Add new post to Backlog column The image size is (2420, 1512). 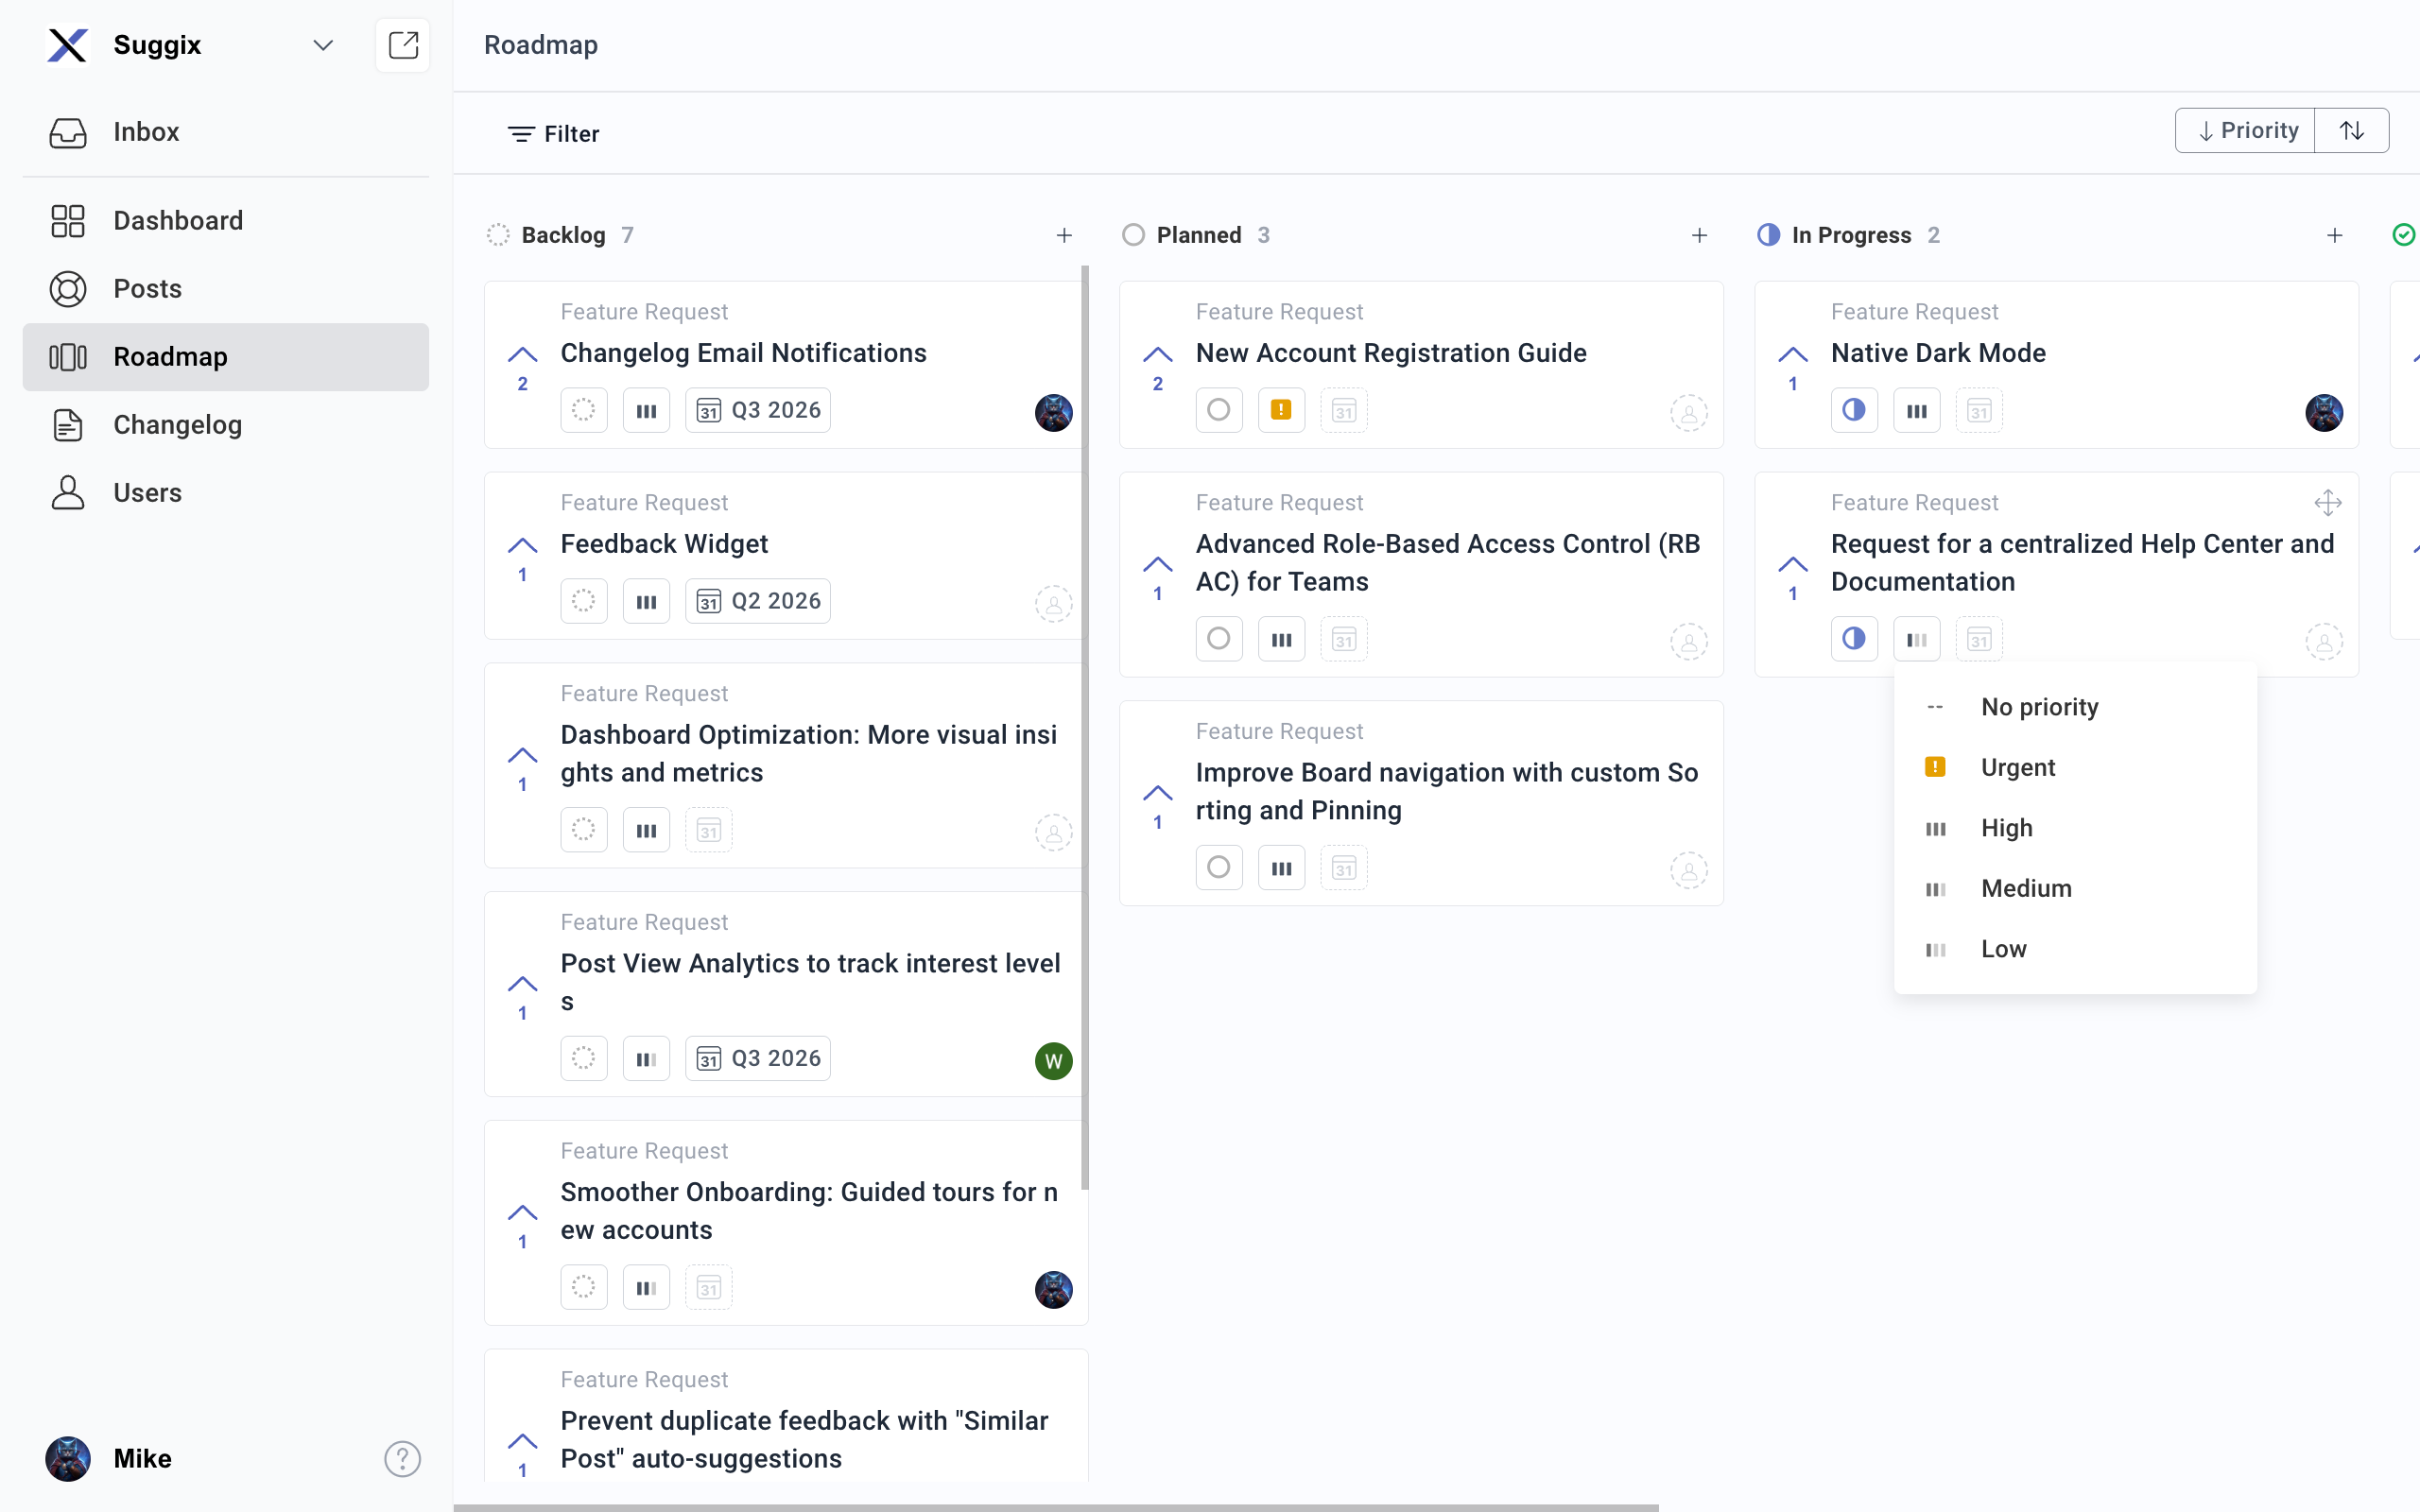(x=1064, y=235)
